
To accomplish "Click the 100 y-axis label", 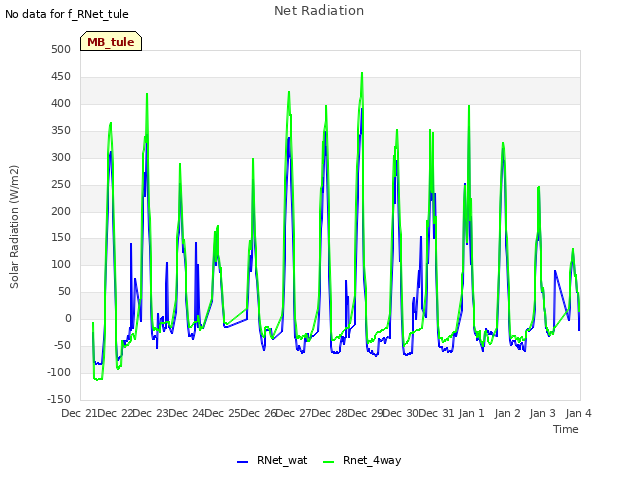I will [x=61, y=264].
